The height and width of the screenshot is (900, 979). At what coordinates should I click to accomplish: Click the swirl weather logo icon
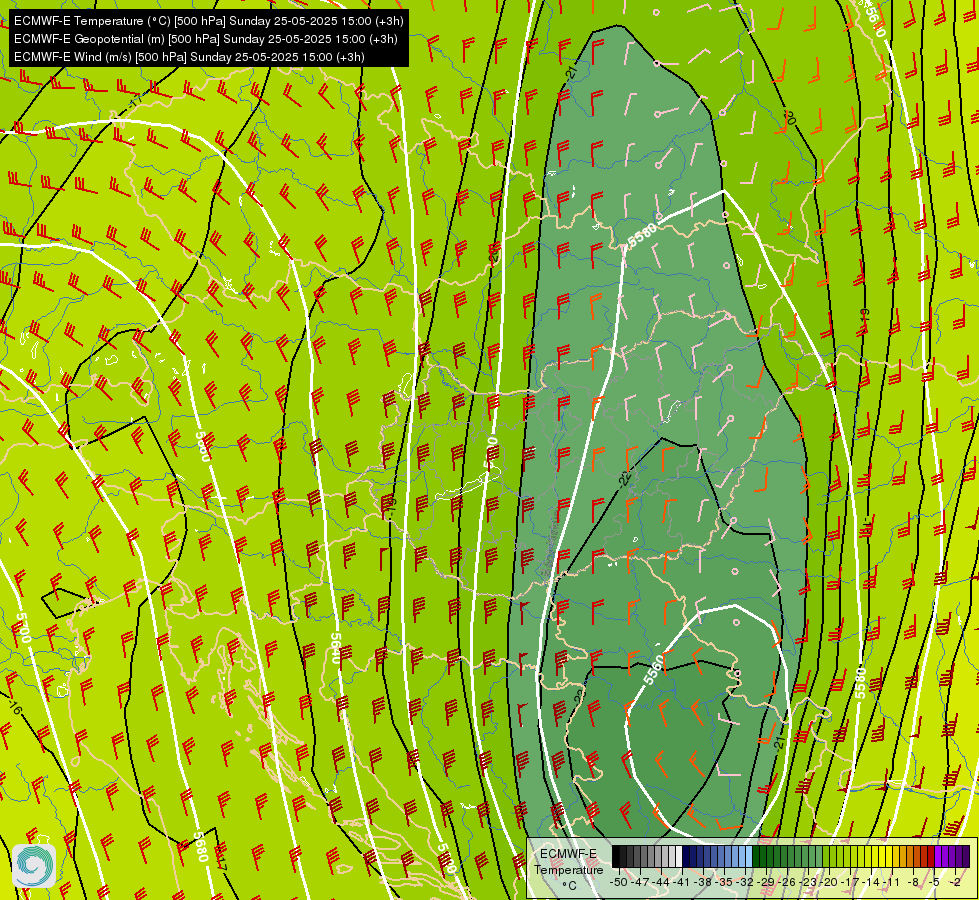coord(34,866)
